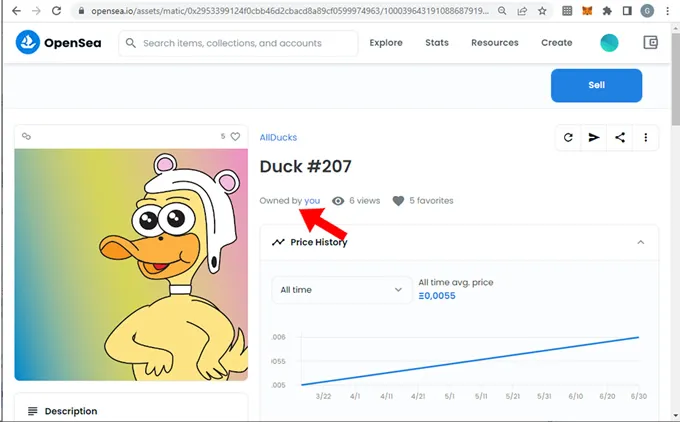Click the blue Sell button
This screenshot has width=680, height=422.
[x=596, y=85]
